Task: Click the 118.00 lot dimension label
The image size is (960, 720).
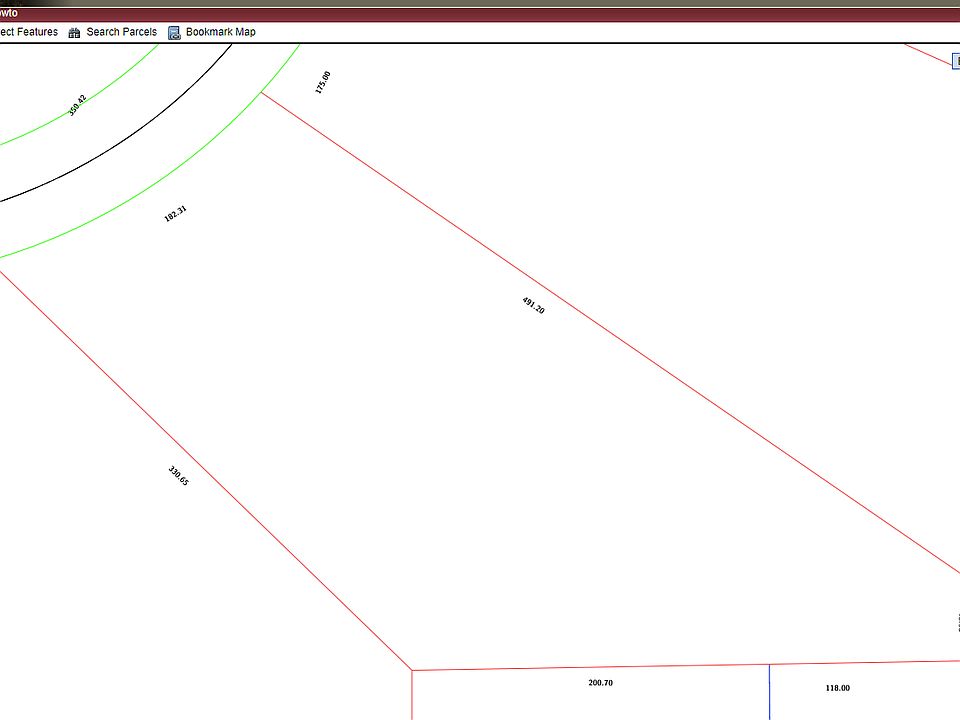Action: coord(838,688)
